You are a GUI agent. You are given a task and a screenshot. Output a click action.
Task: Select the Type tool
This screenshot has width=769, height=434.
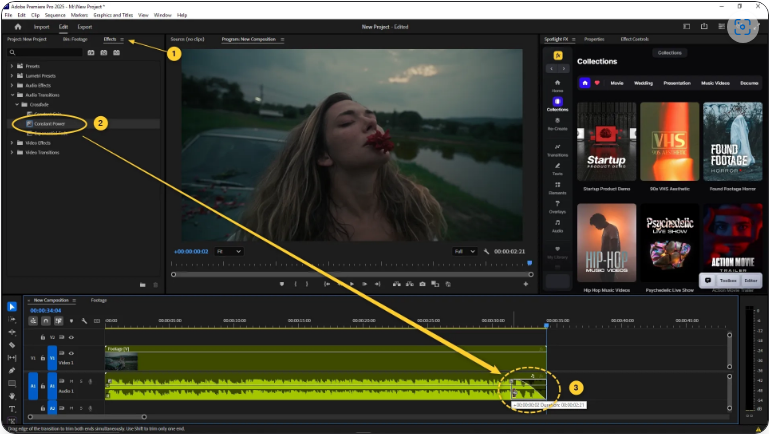(12, 408)
